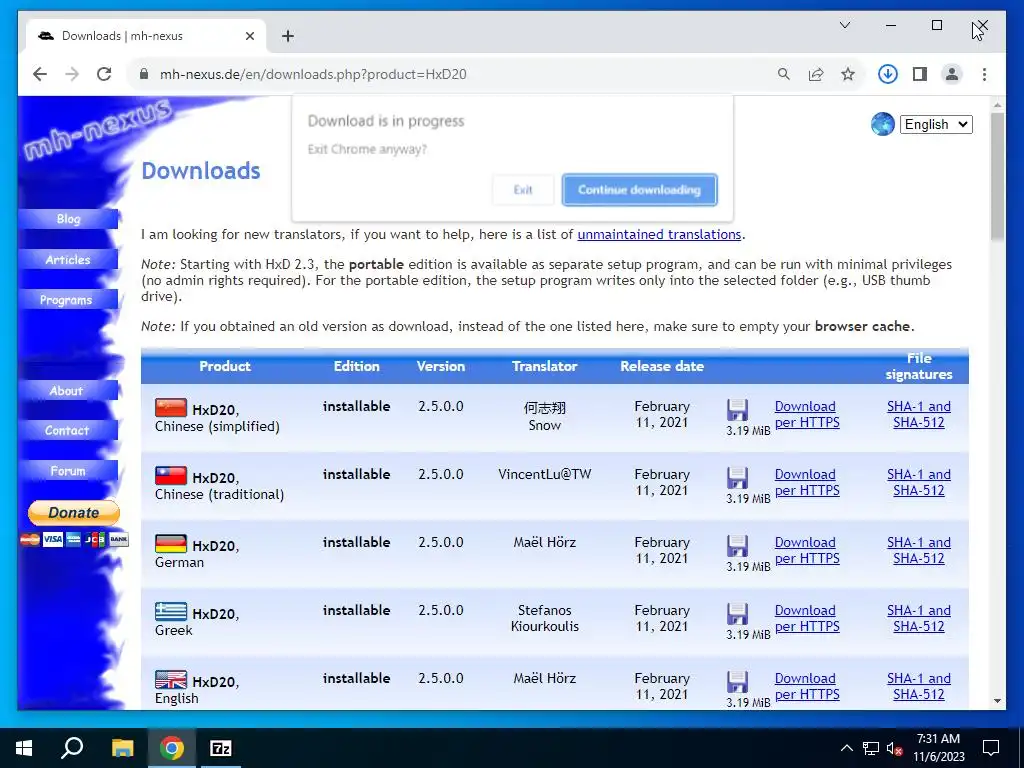
Task: Click the mh-nexus logo
Action: (x=98, y=129)
